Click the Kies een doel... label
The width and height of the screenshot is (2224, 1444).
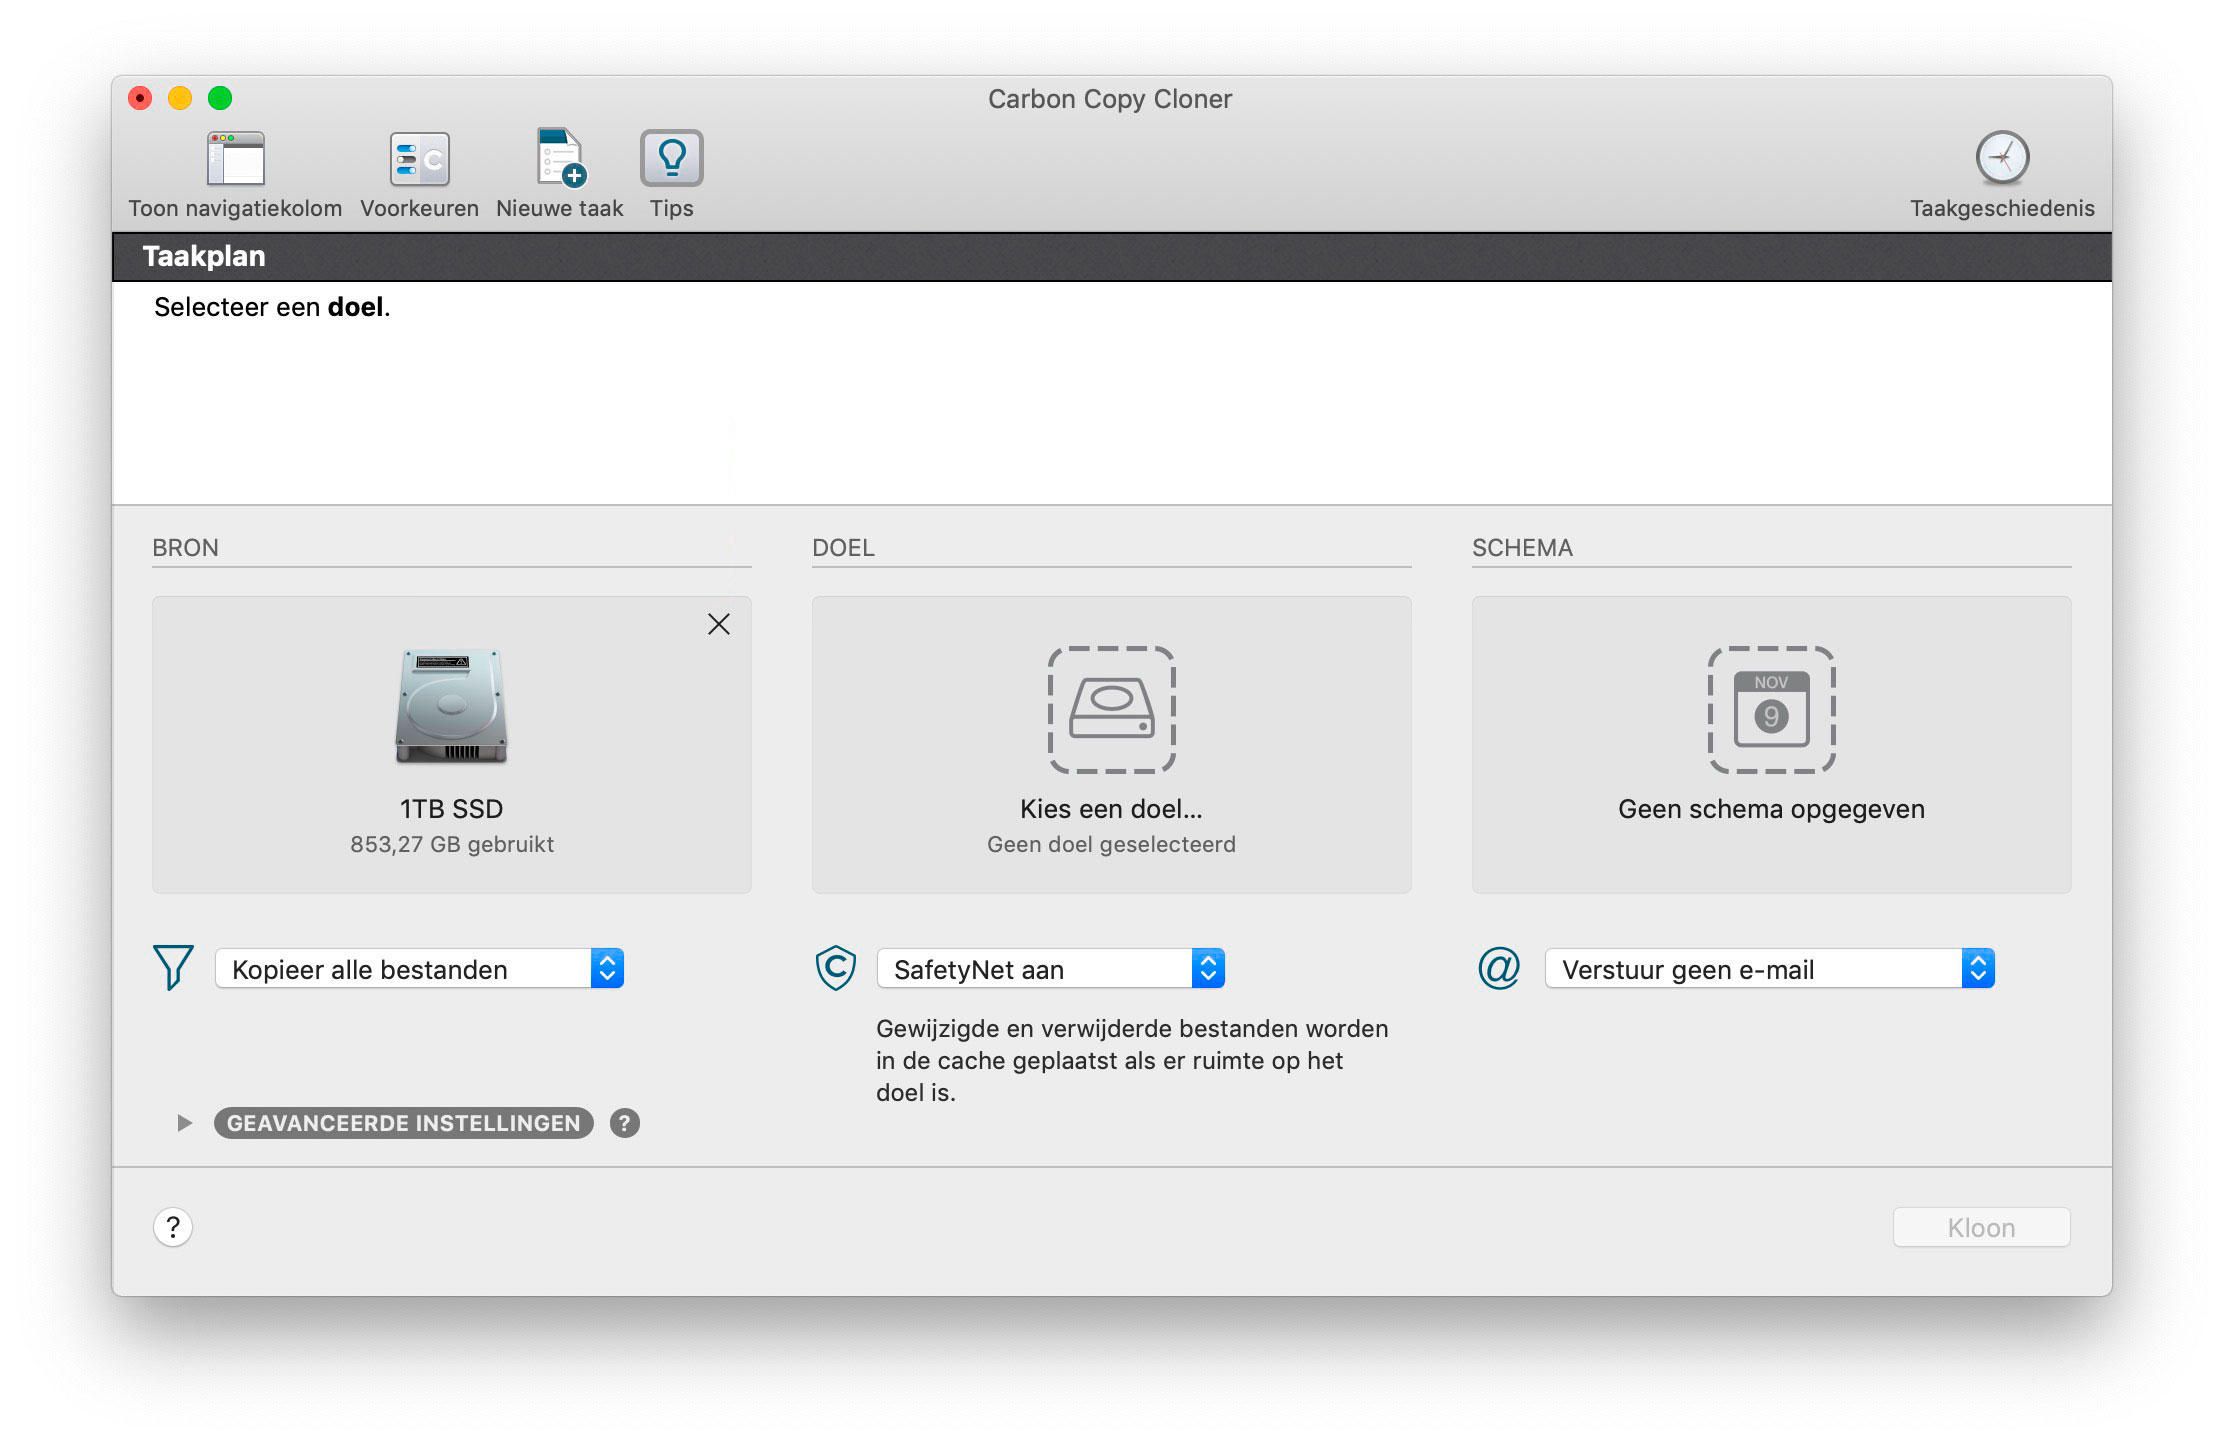[1111, 809]
